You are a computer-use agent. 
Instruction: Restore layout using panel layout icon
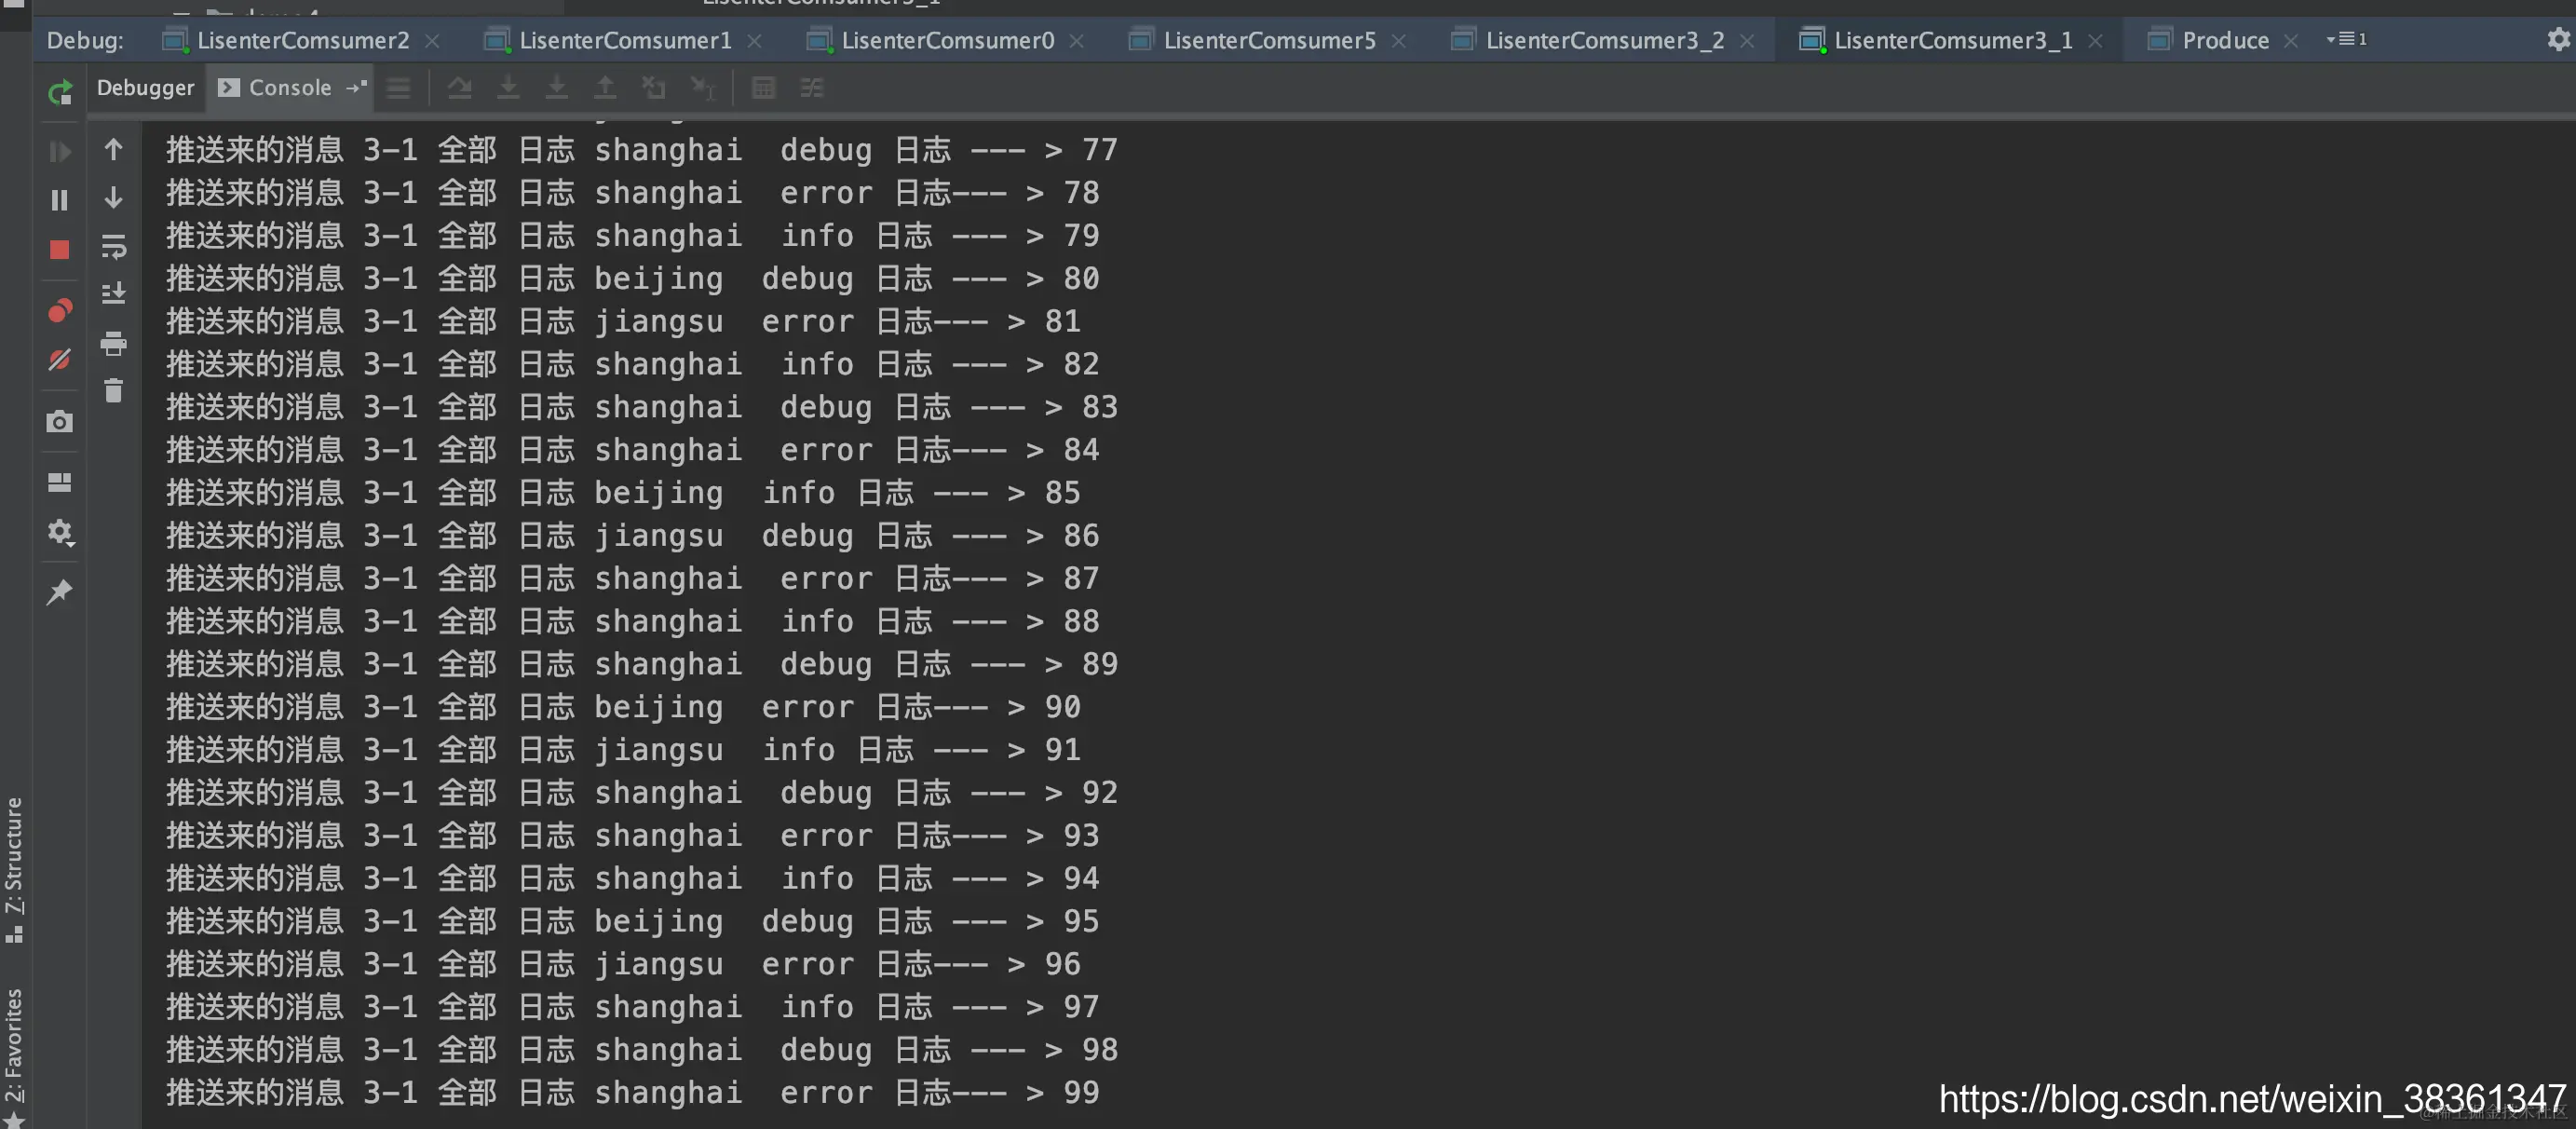click(x=60, y=483)
